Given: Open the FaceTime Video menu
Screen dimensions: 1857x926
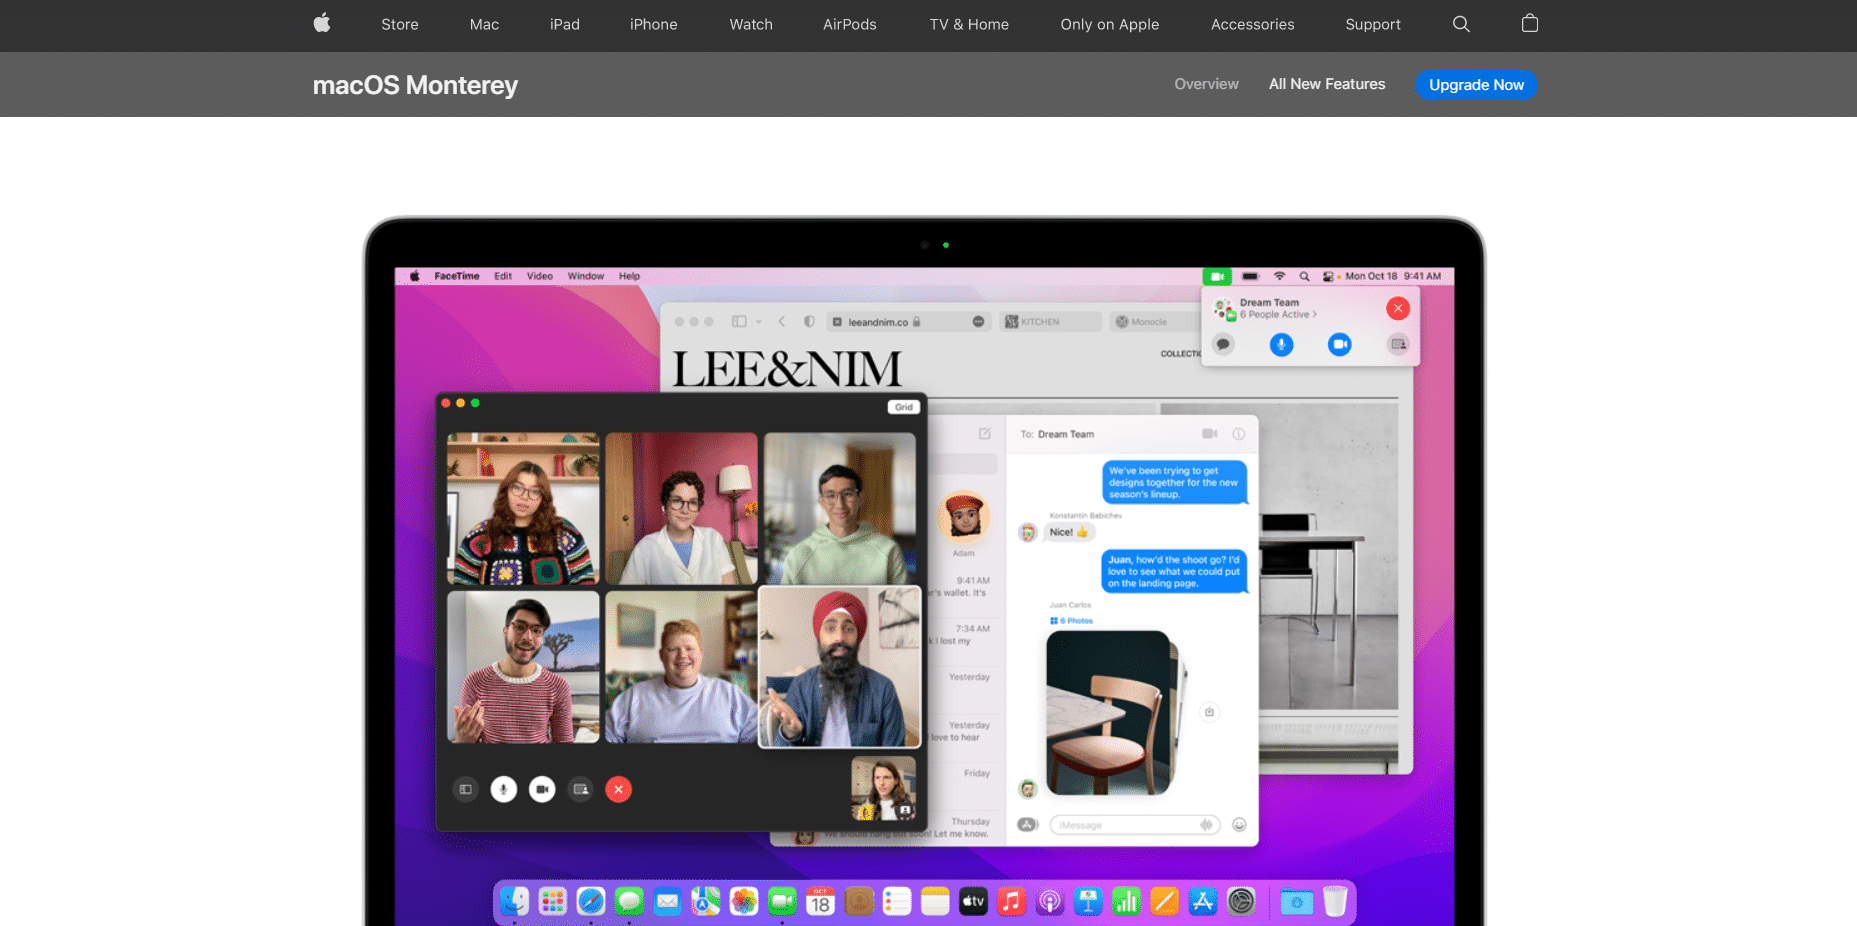Looking at the screenshot, I should [540, 276].
